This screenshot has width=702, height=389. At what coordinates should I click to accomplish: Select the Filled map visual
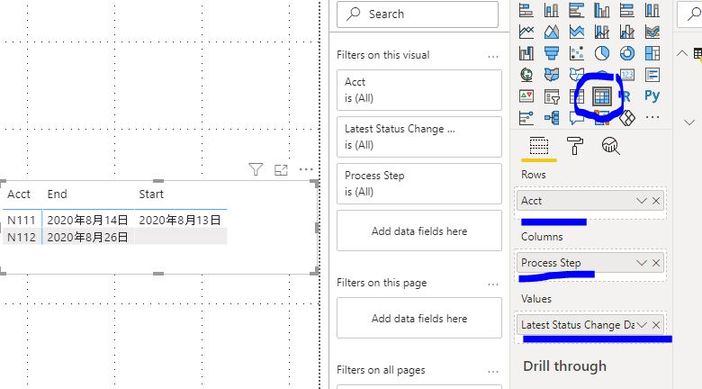pos(551,74)
